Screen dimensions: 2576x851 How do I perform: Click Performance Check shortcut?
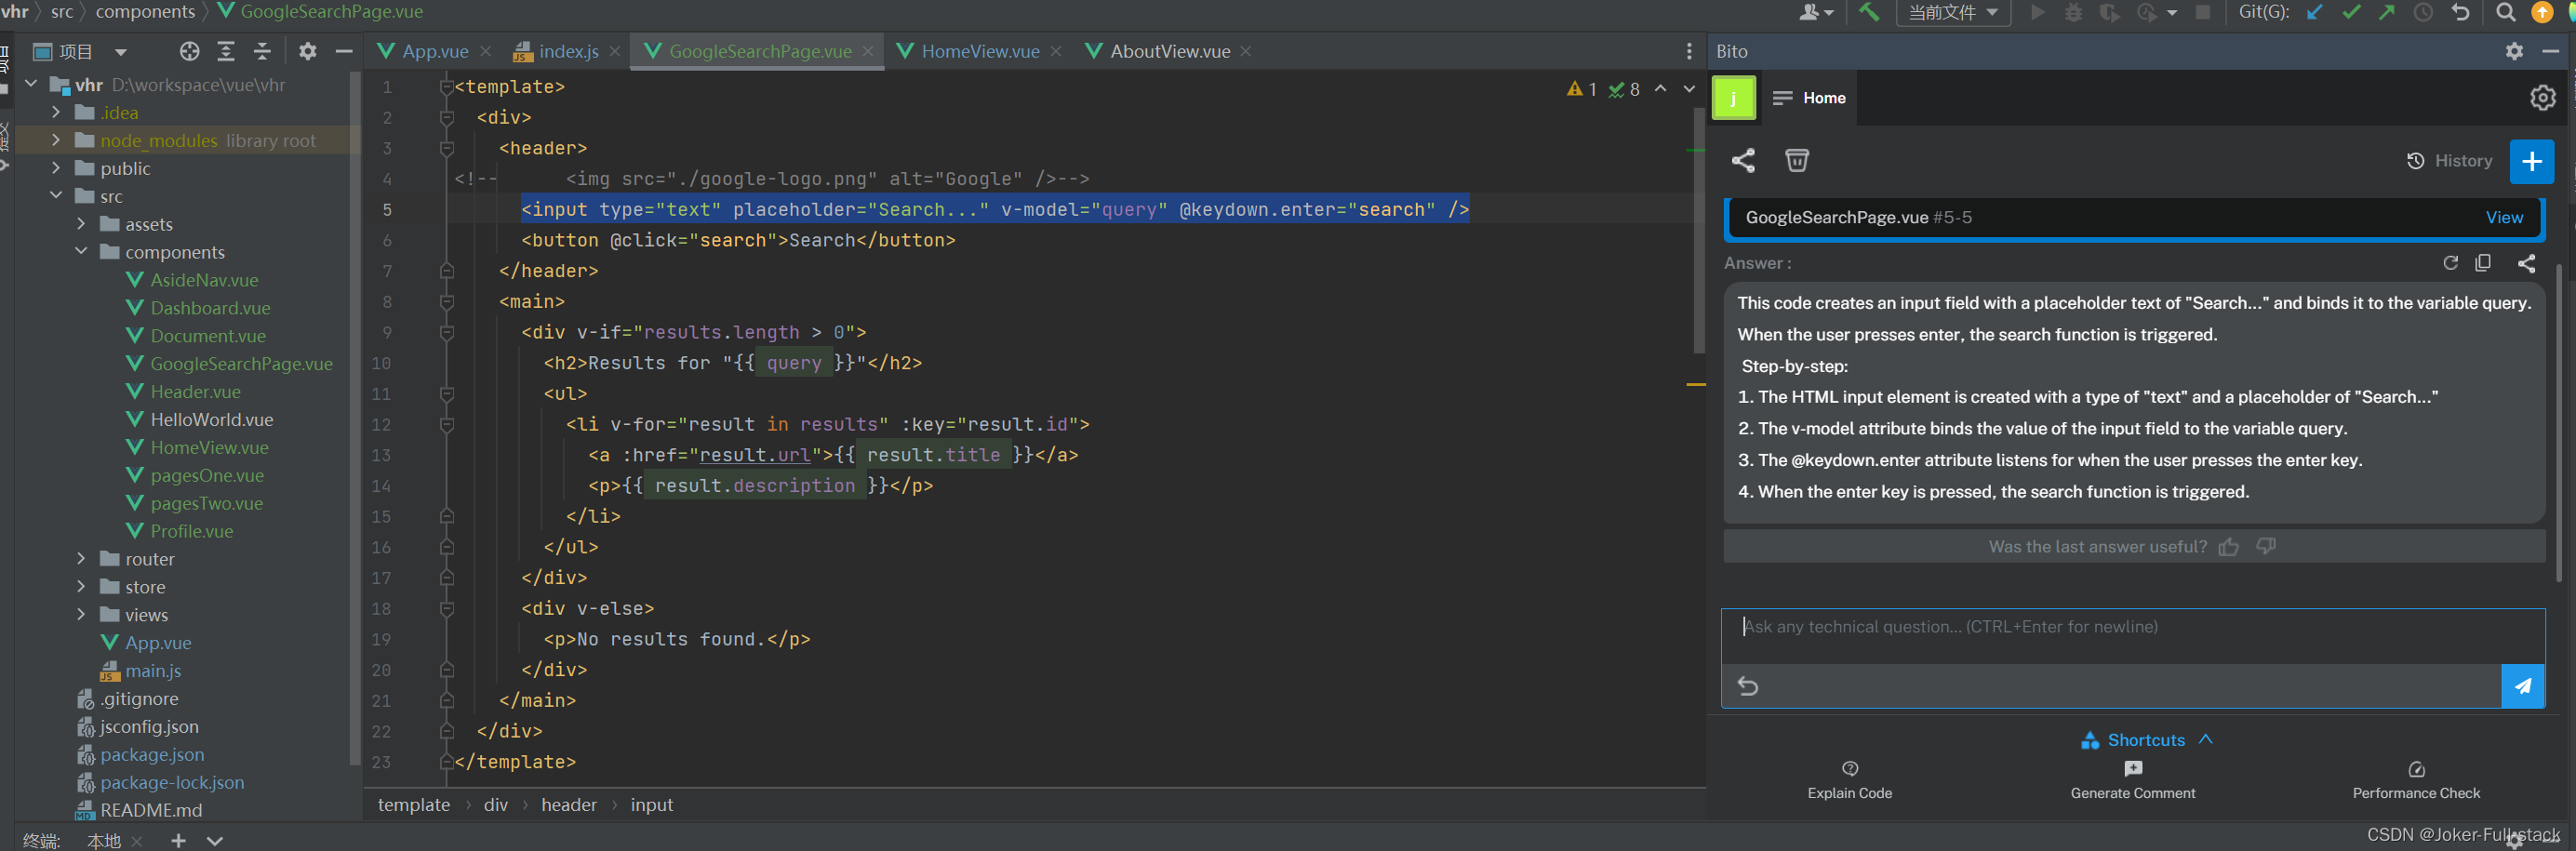click(x=2415, y=780)
